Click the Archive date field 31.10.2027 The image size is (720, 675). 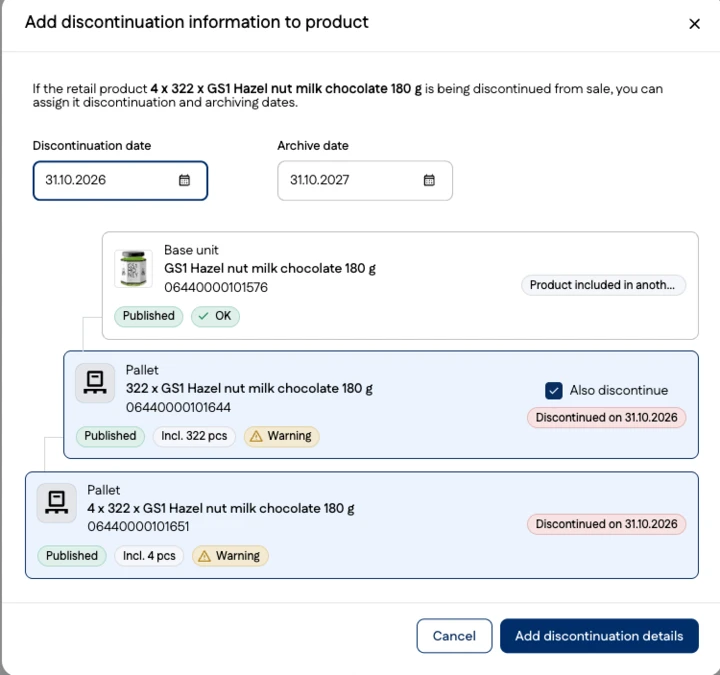(365, 180)
